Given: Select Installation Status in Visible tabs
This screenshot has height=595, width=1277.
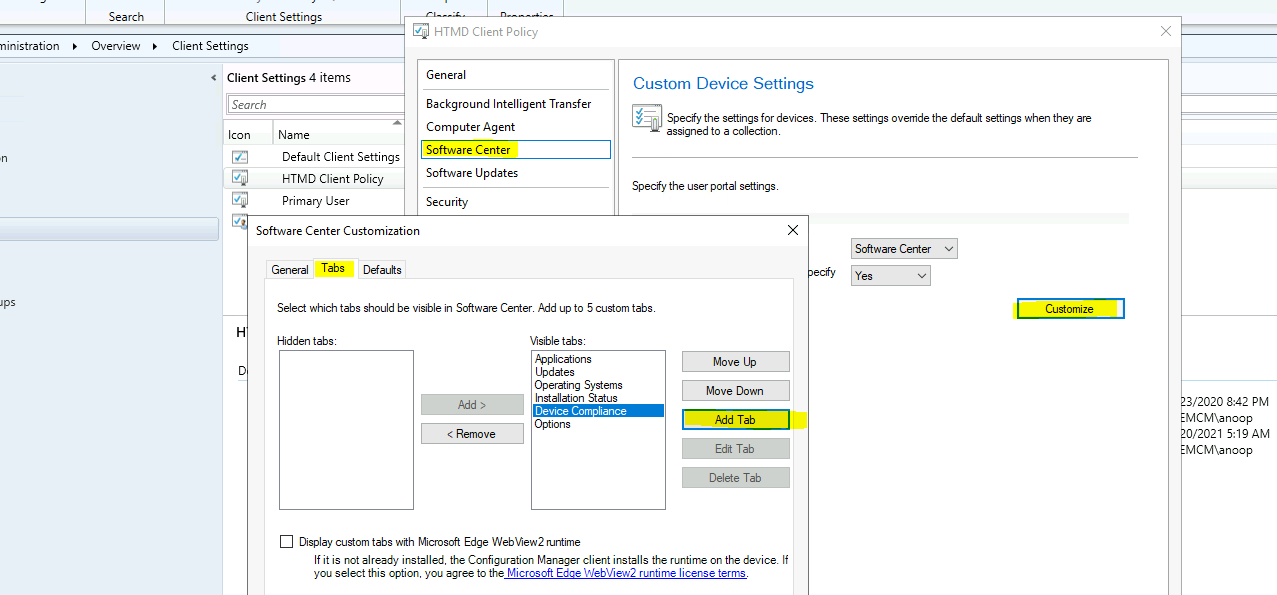Looking at the screenshot, I should pos(598,398).
